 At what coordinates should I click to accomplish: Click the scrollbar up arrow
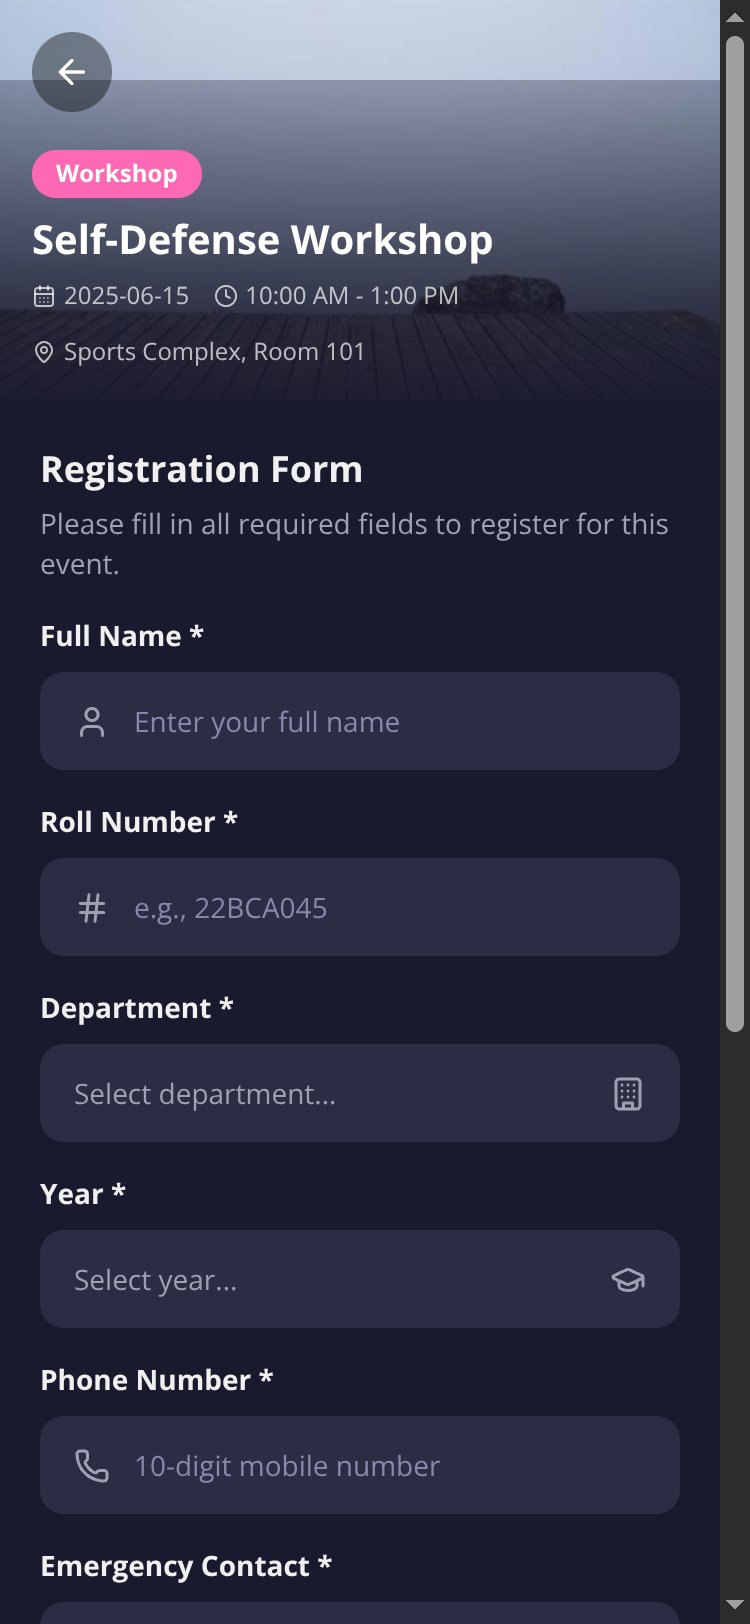[x=735, y=17]
